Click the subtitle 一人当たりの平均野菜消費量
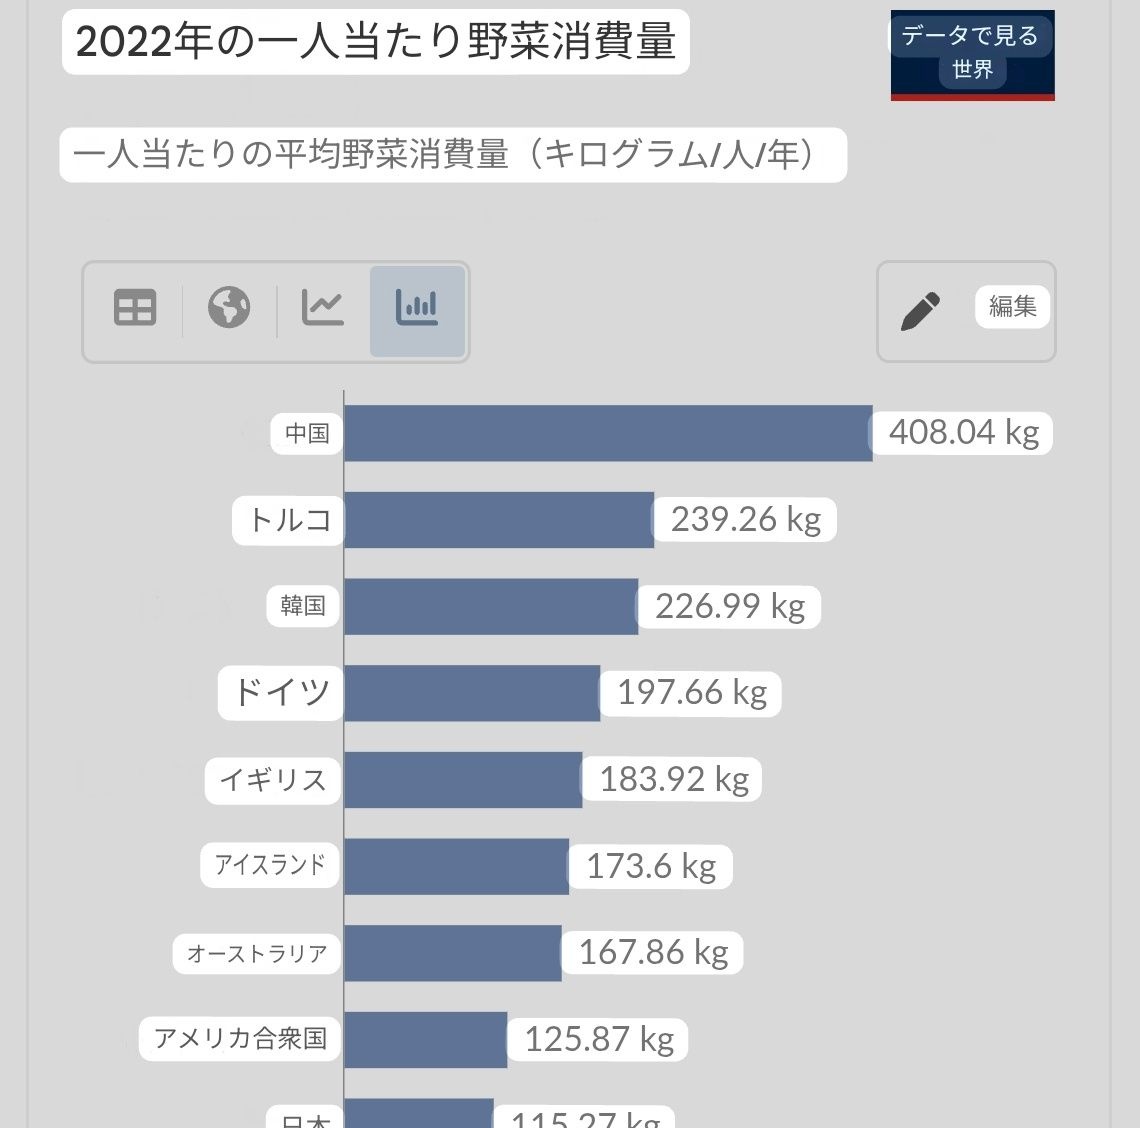Viewport: 1140px width, 1128px height. tap(452, 155)
